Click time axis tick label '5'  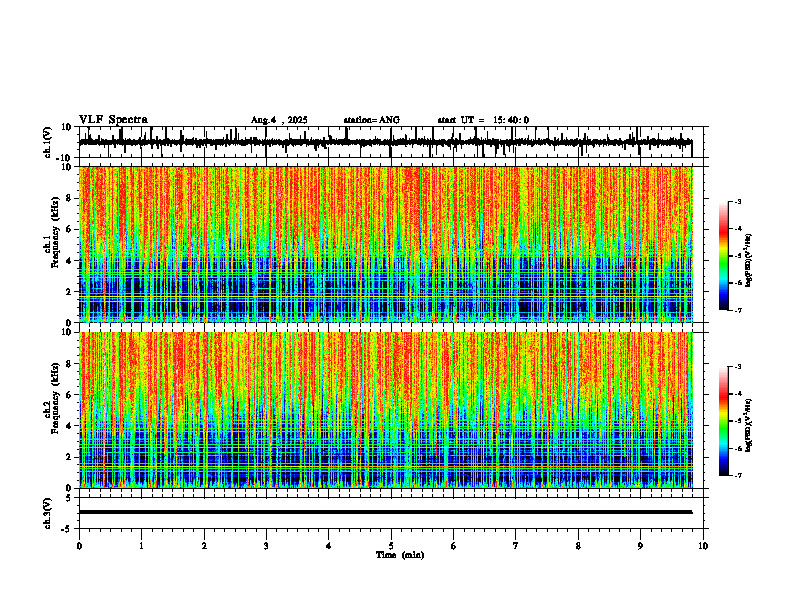(391, 546)
